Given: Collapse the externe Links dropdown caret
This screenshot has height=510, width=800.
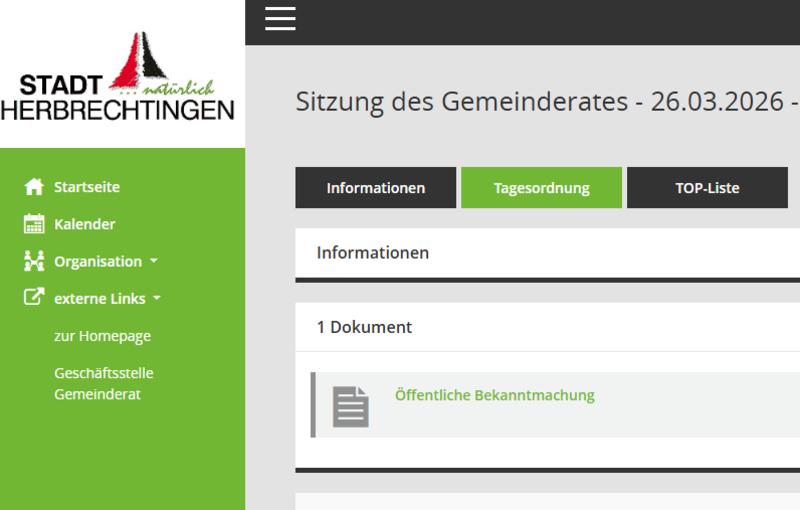Looking at the screenshot, I should click(x=157, y=298).
